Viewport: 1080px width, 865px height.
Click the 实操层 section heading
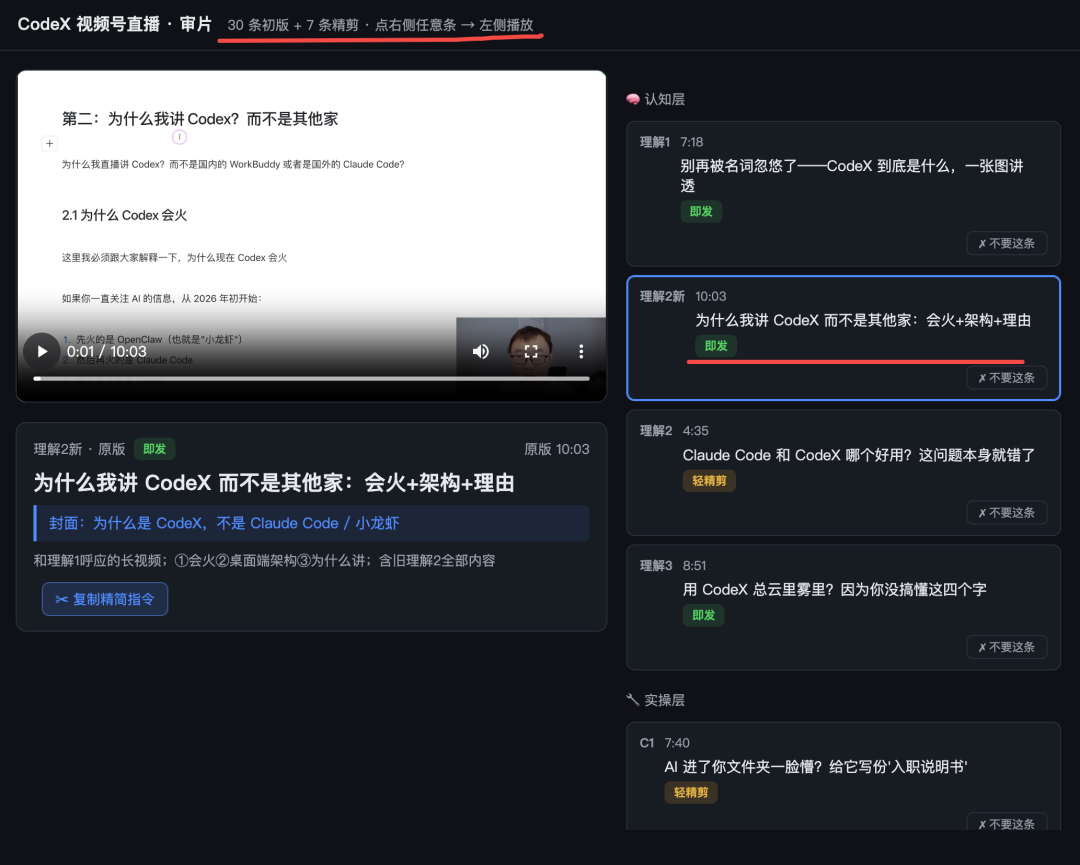click(x=664, y=700)
